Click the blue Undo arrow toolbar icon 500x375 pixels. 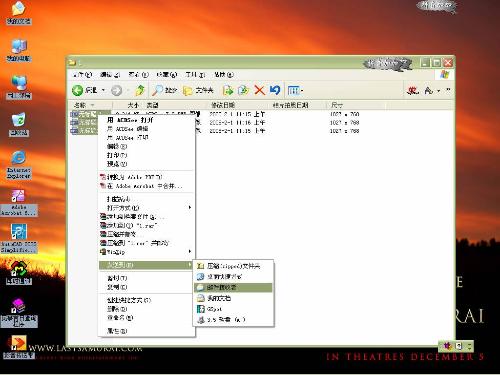[x=275, y=90]
